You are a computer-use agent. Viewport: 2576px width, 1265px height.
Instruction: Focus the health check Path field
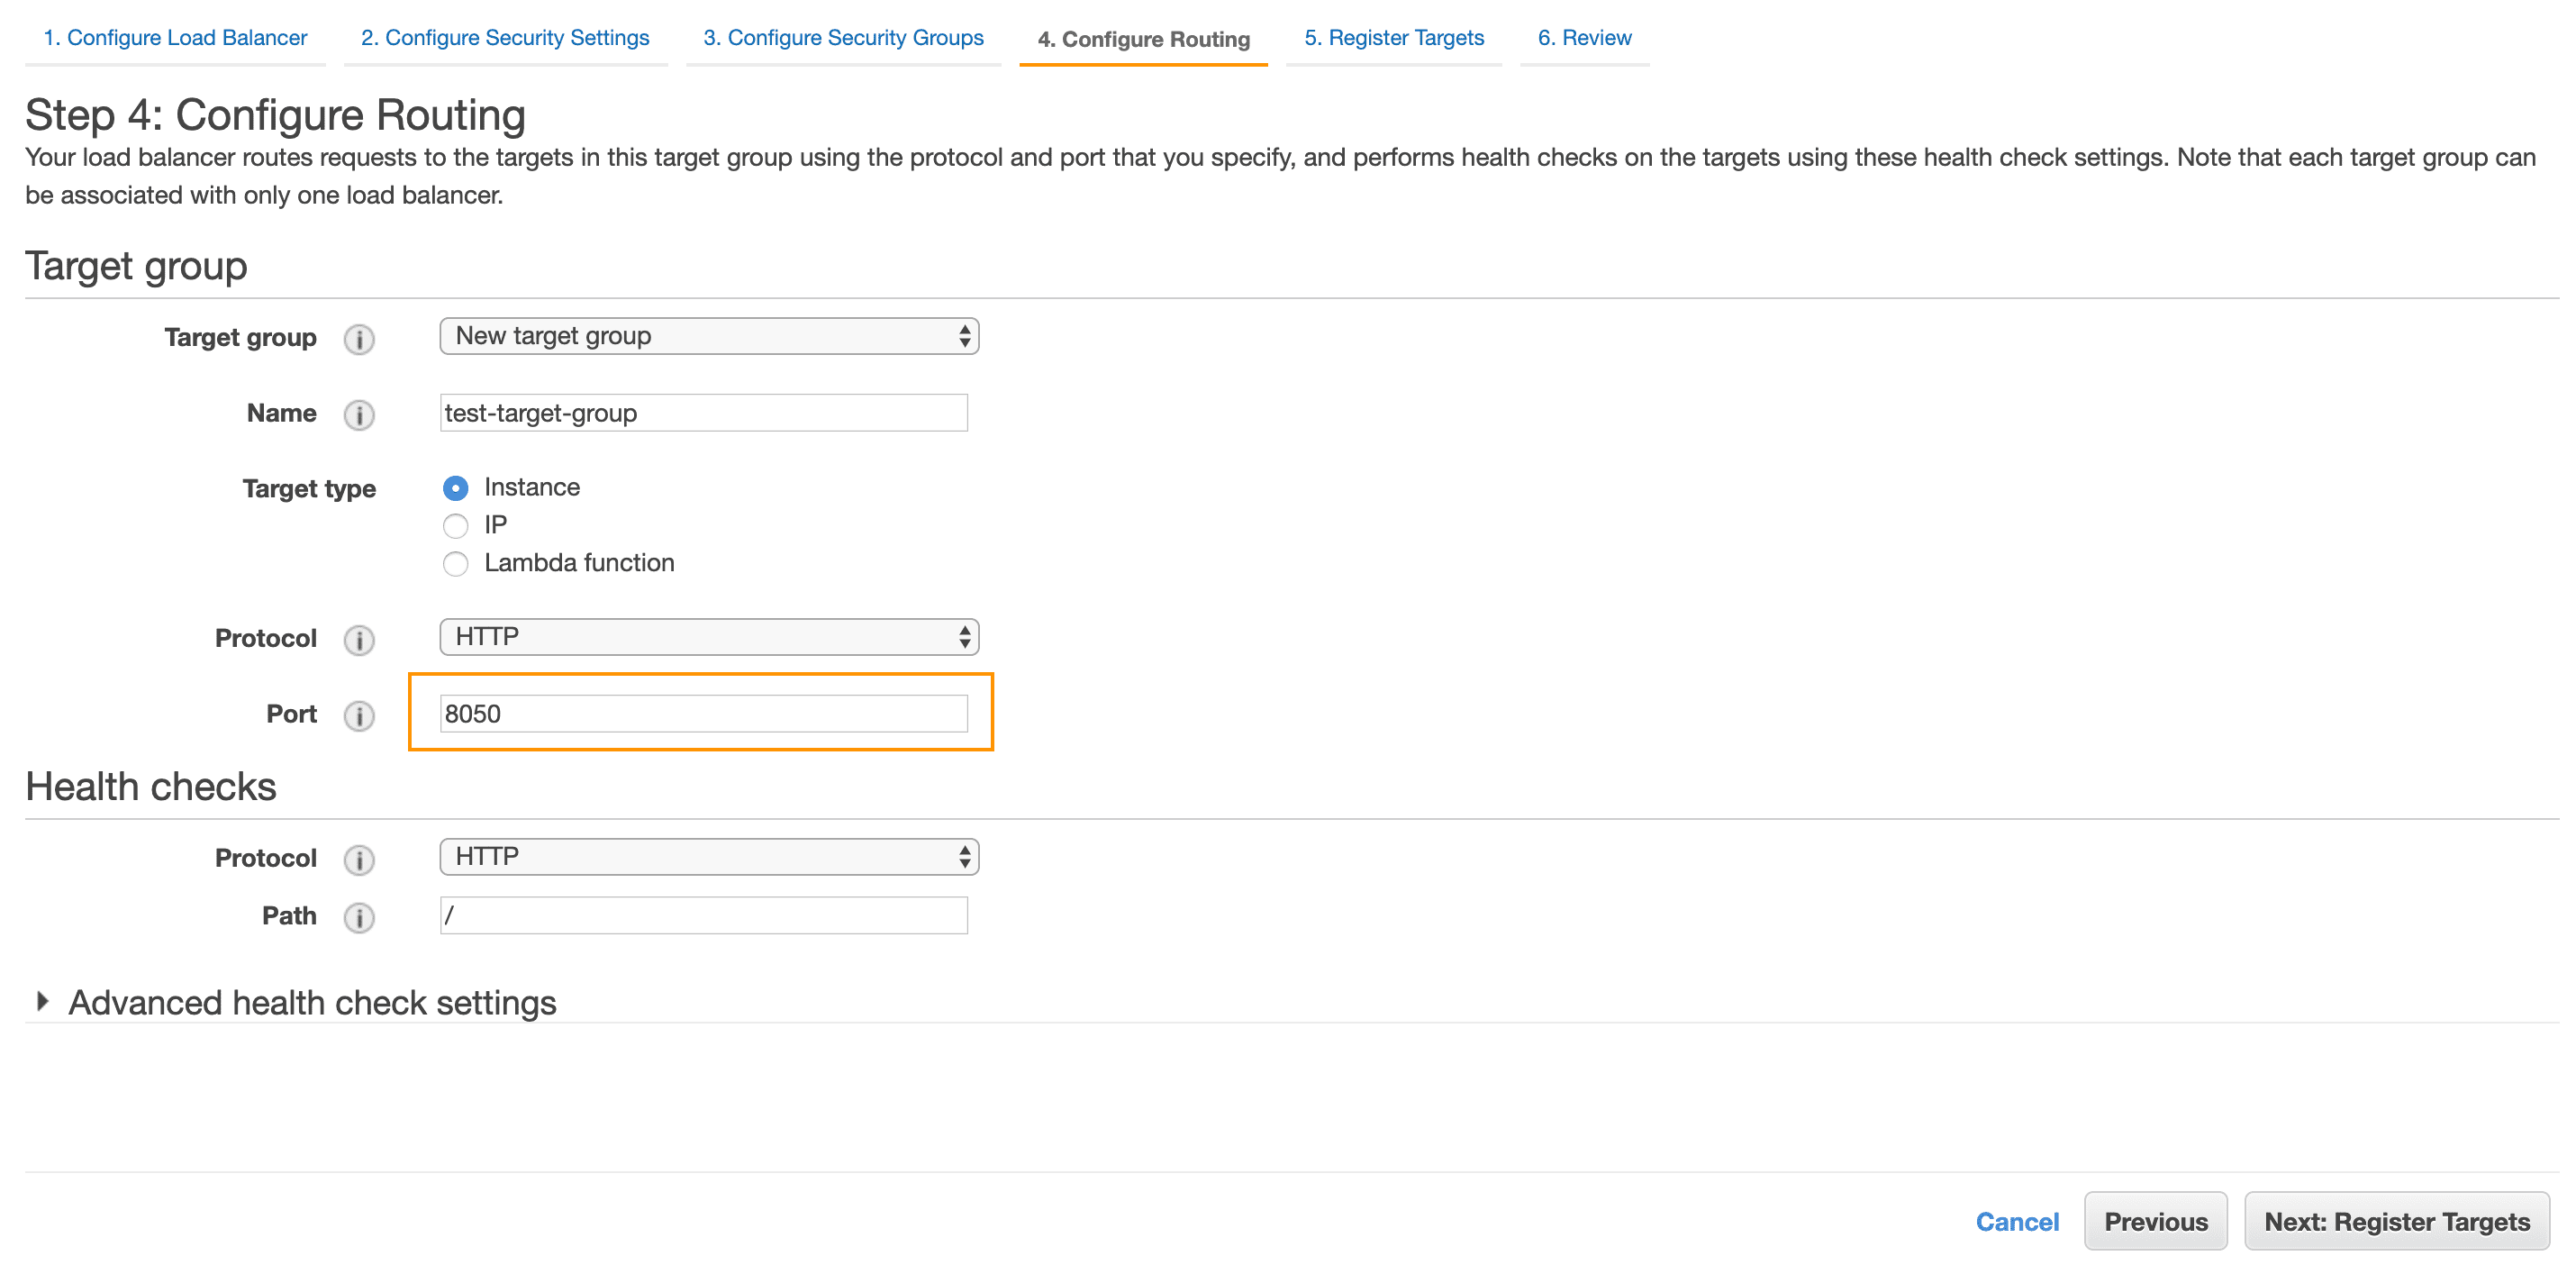pyautogui.click(x=703, y=915)
